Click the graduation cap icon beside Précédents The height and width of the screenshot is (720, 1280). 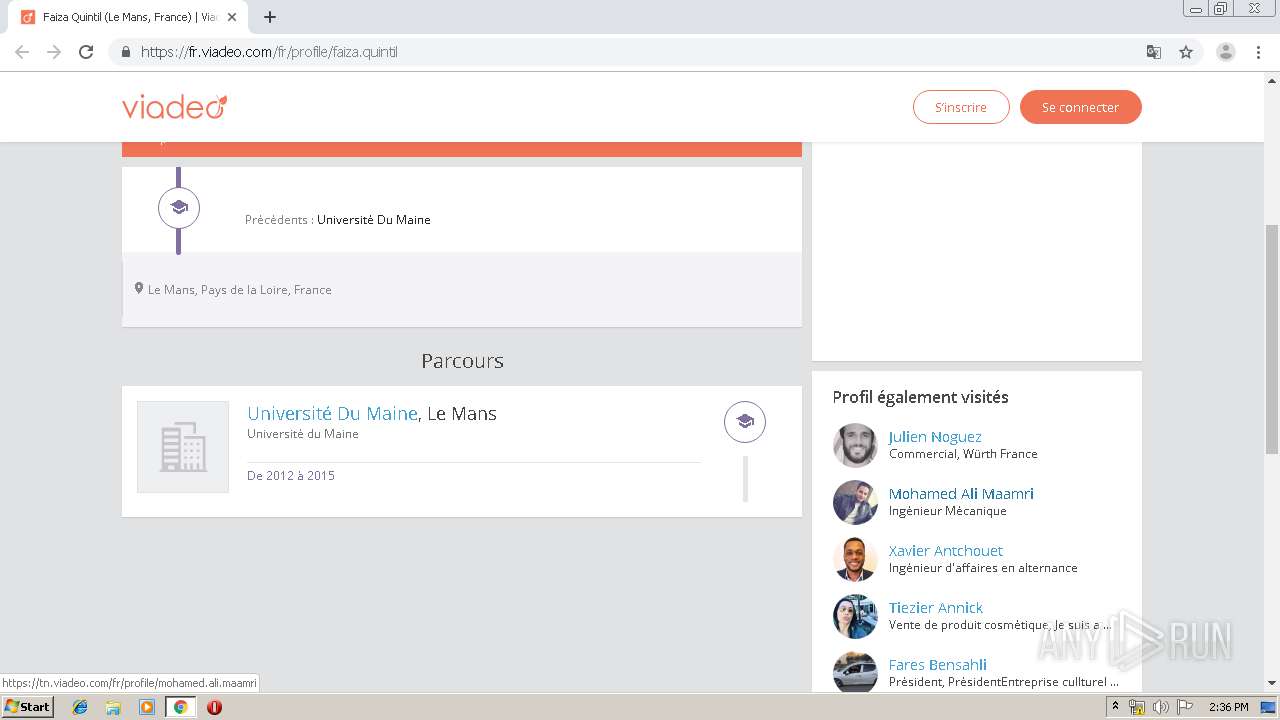tap(179, 208)
